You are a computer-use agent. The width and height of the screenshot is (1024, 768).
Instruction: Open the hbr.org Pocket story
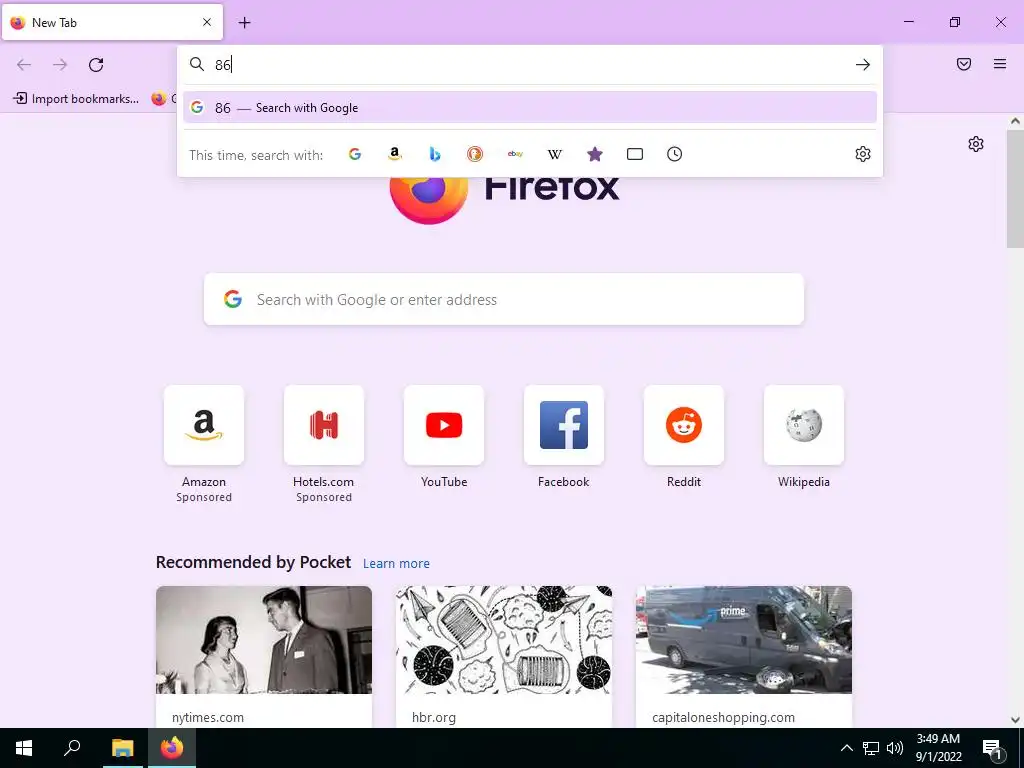(504, 656)
